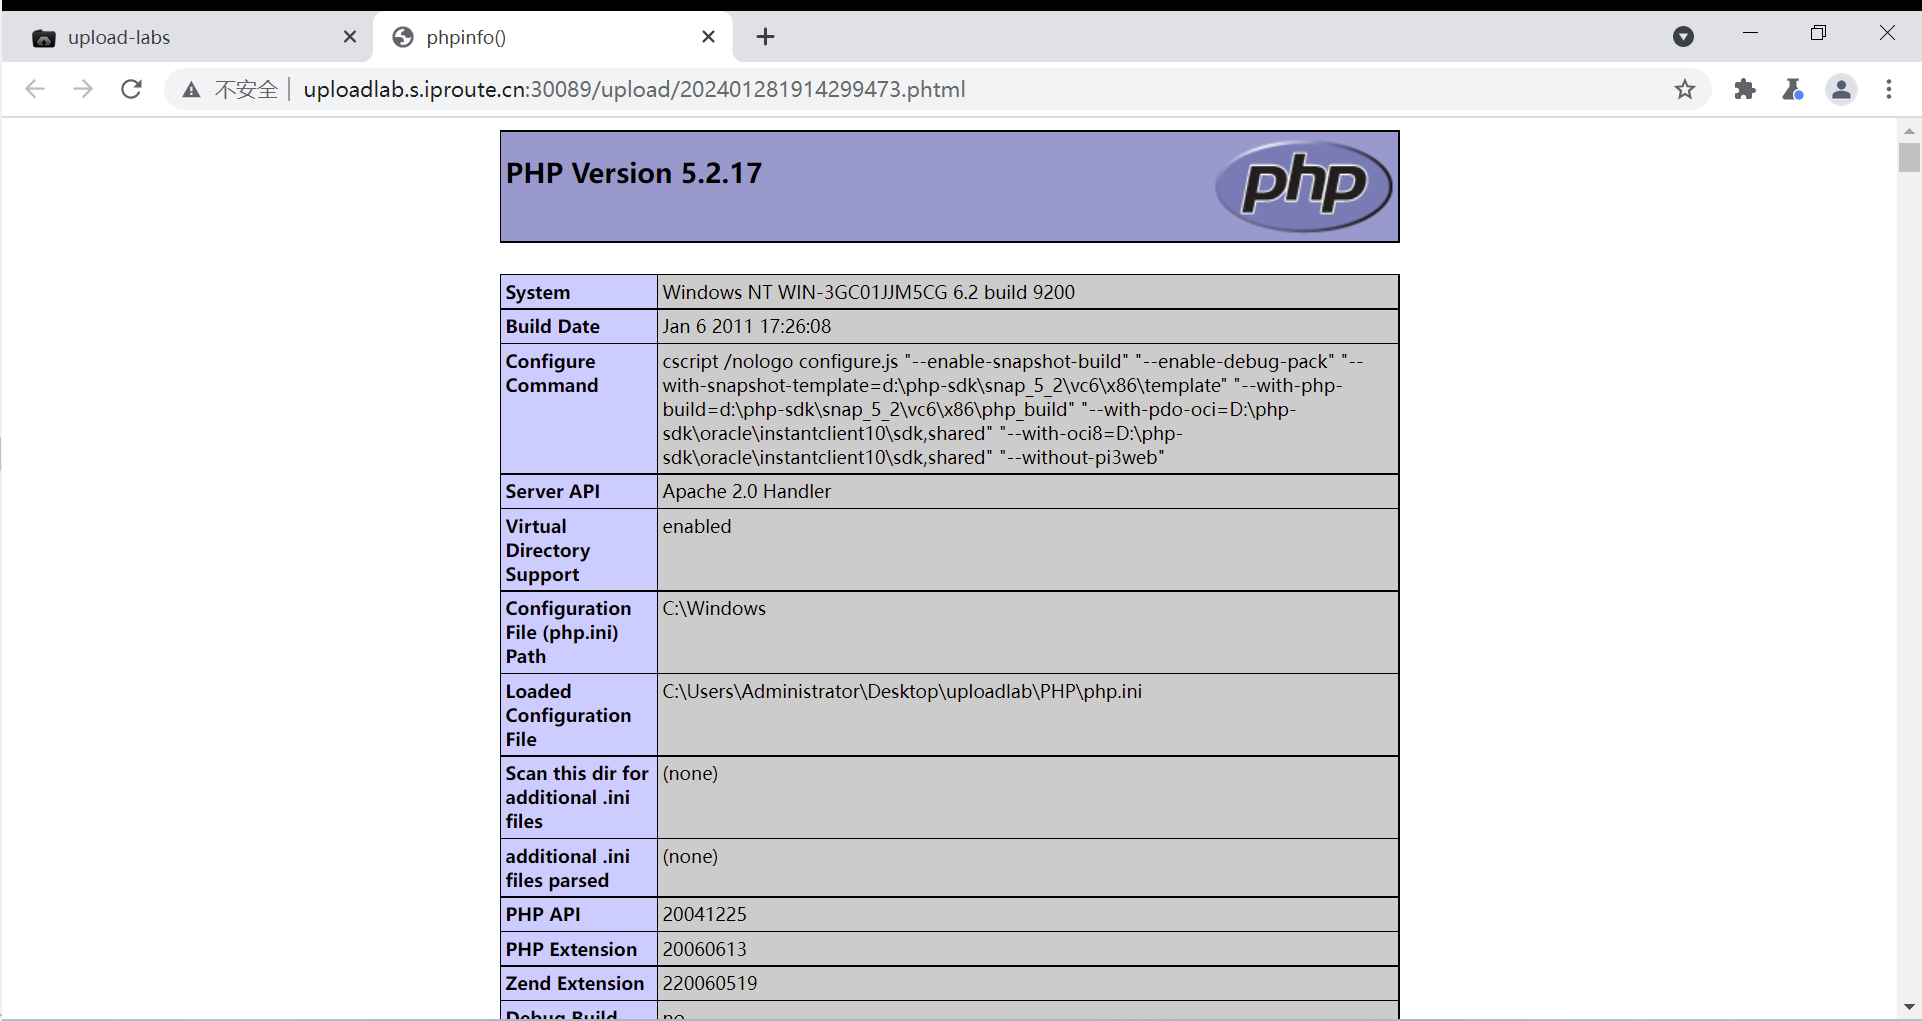Open a new tab with plus

tap(765, 37)
